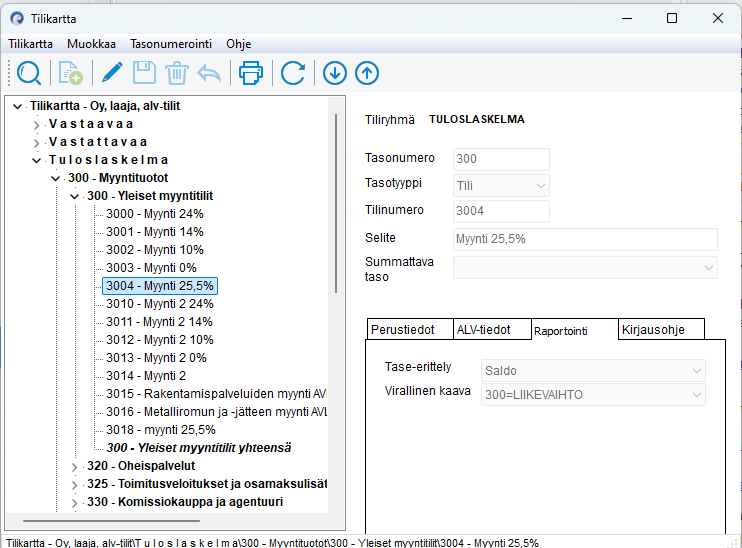Click the Selite field with Myynti 25,5%
The image size is (742, 548).
585,239
